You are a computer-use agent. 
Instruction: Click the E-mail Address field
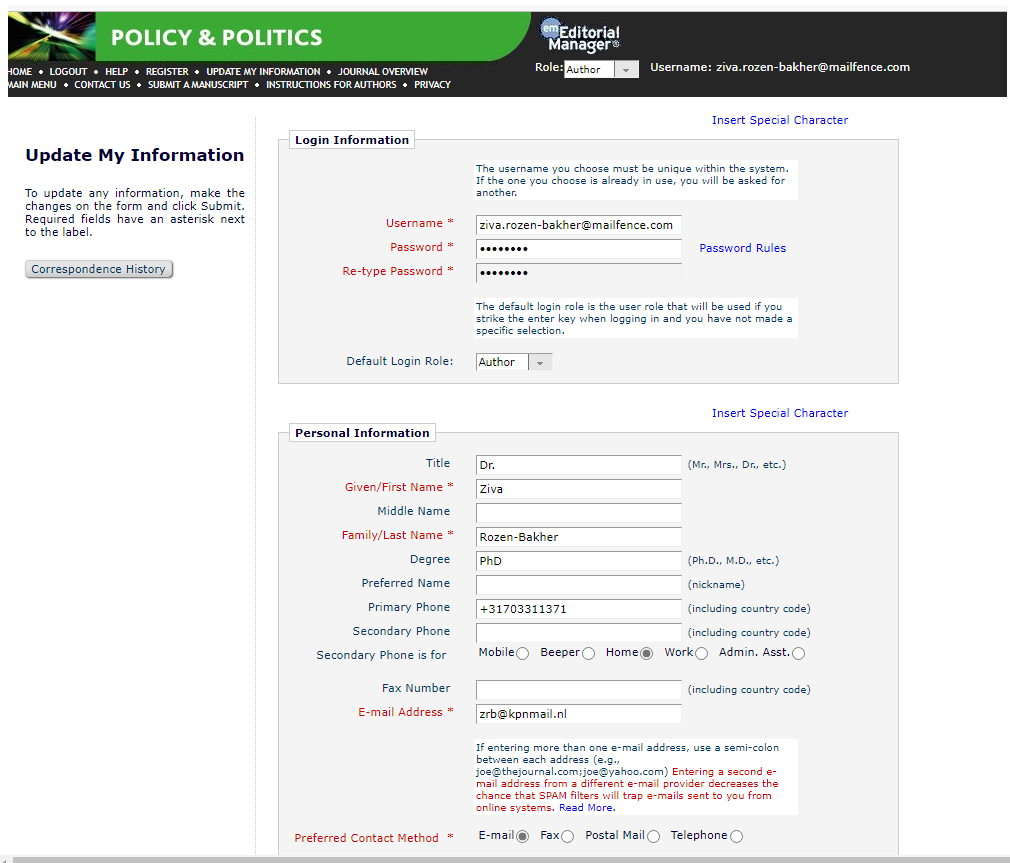click(x=578, y=714)
